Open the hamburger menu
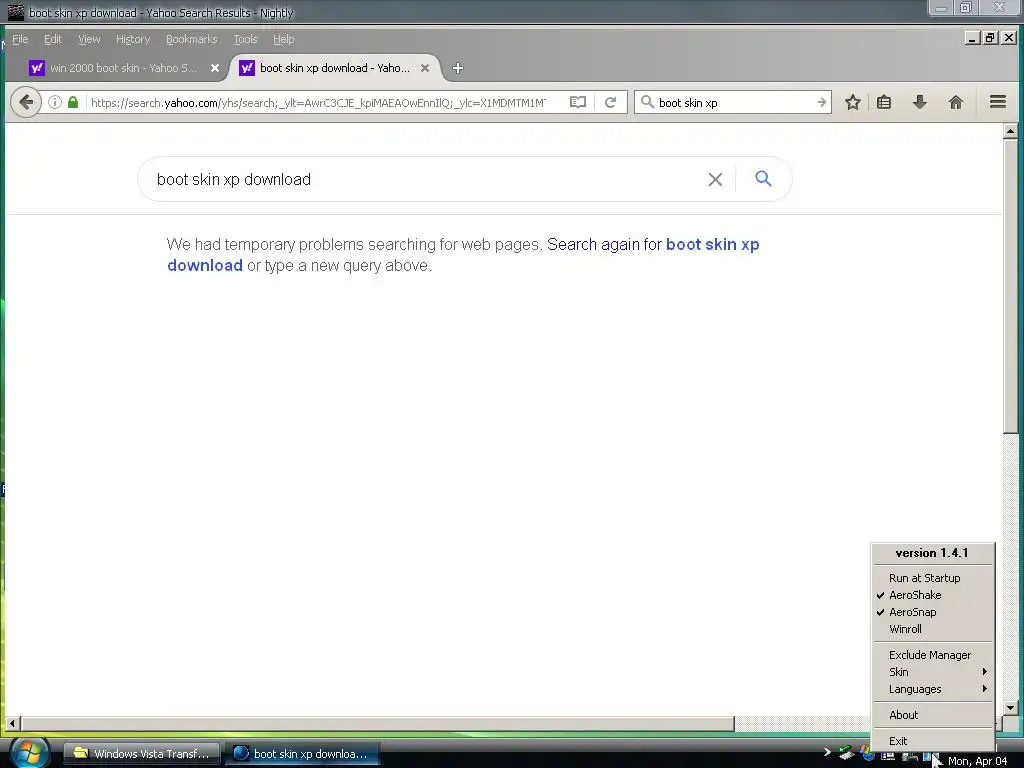The image size is (1024, 768). tap(997, 102)
